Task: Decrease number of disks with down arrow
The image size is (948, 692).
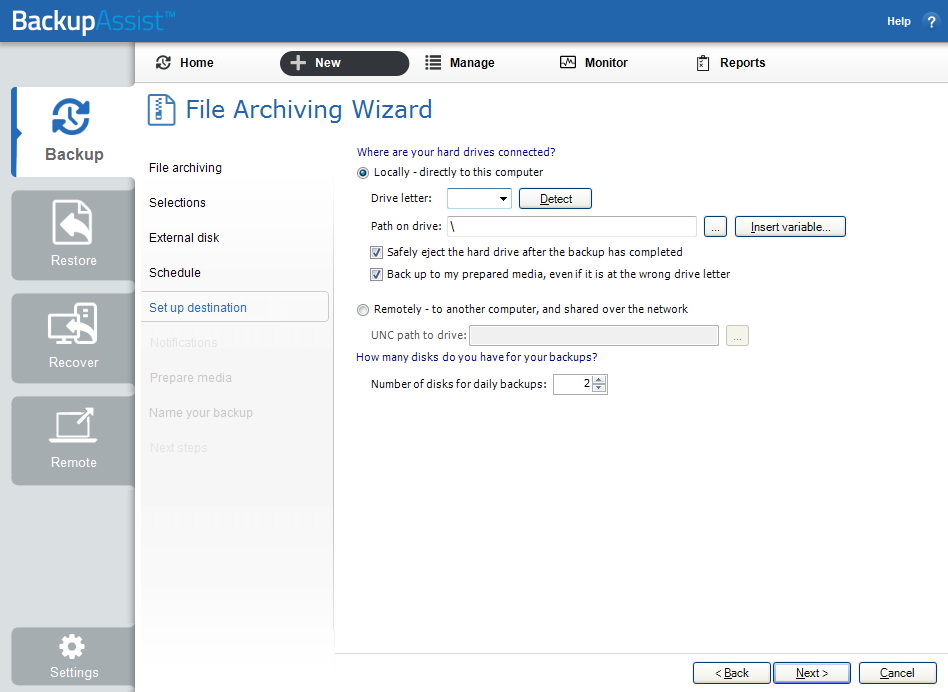Action: pyautogui.click(x=599, y=388)
